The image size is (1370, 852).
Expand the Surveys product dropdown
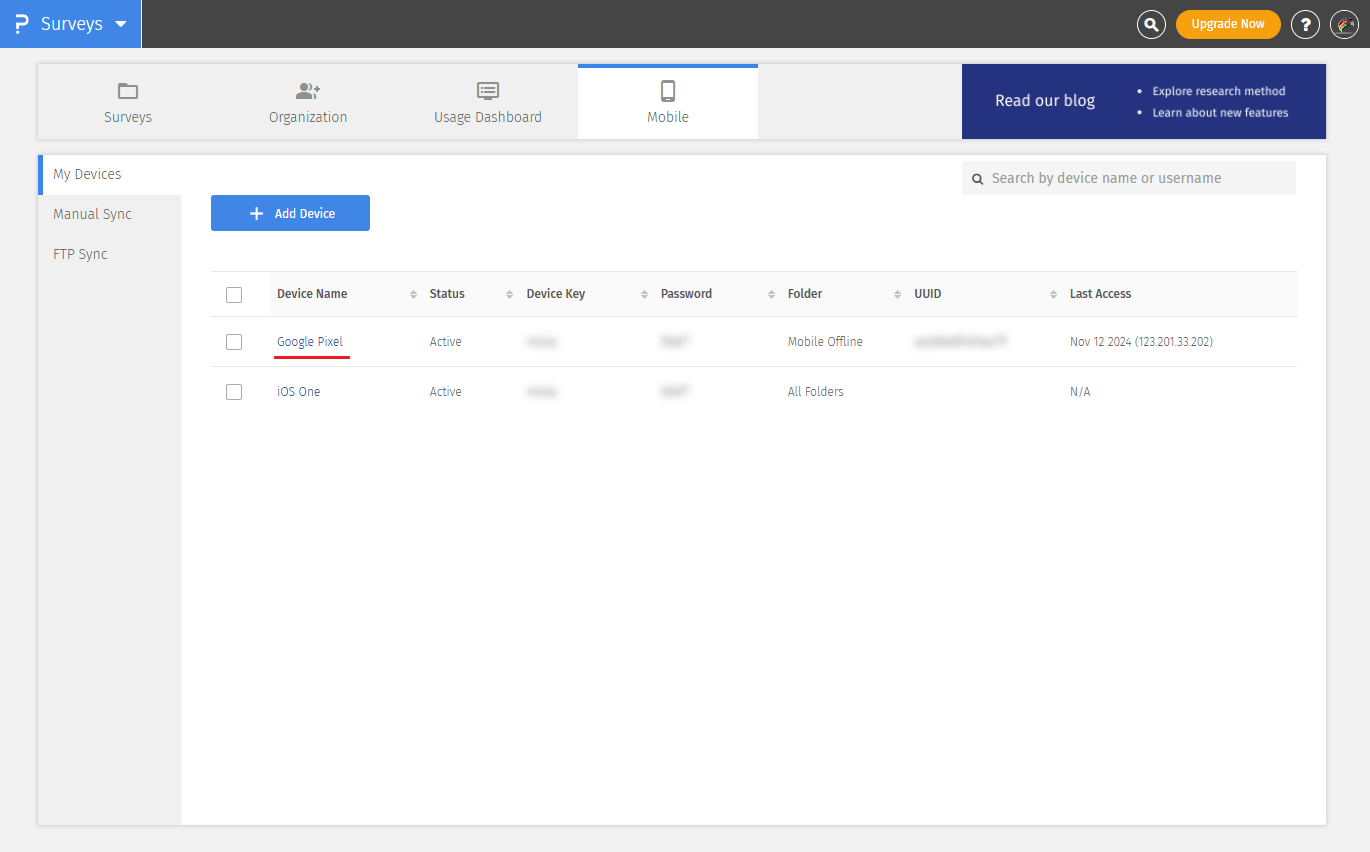(x=121, y=24)
